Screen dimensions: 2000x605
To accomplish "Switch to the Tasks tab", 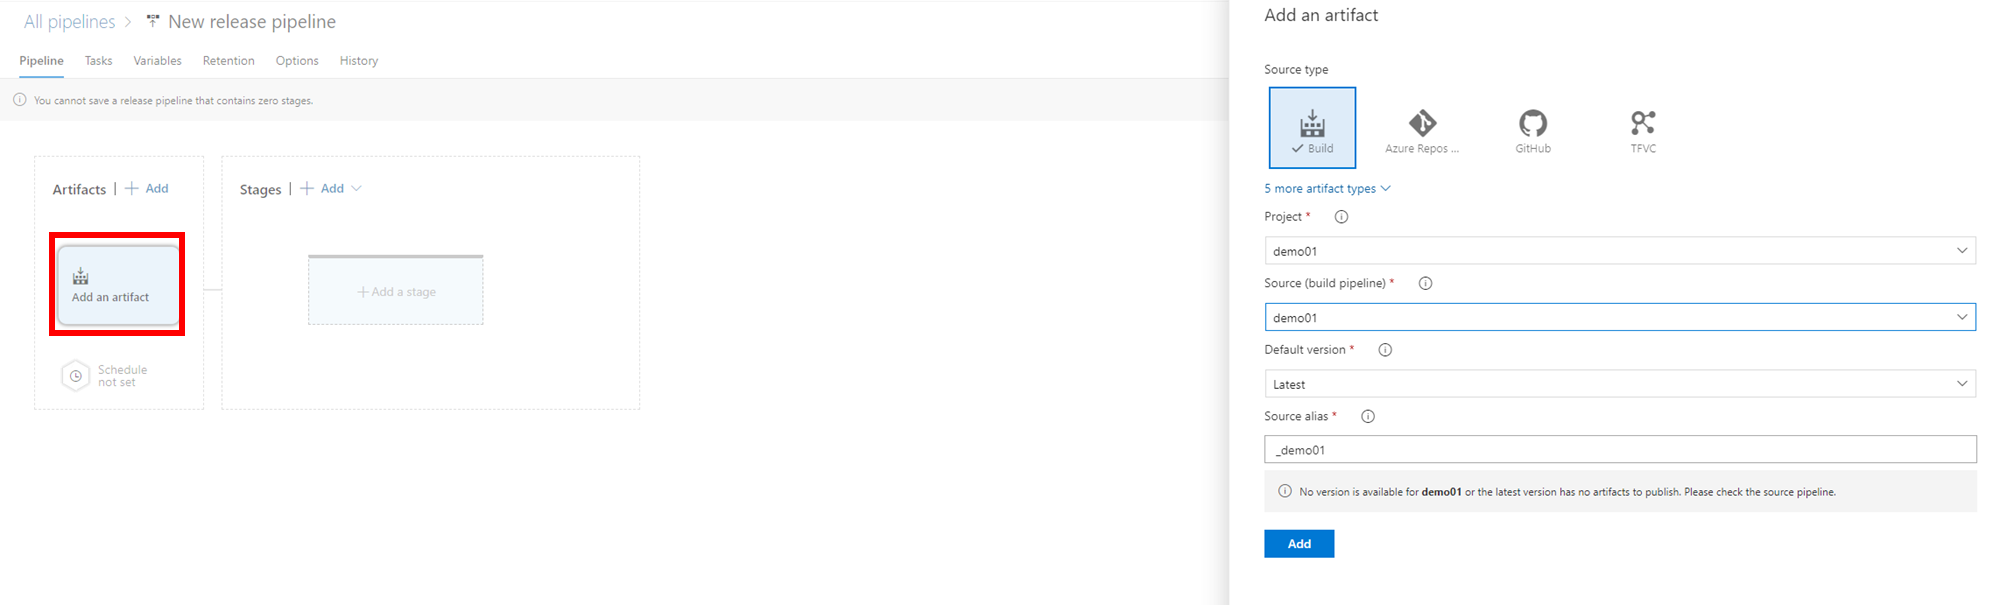I will pos(98,61).
